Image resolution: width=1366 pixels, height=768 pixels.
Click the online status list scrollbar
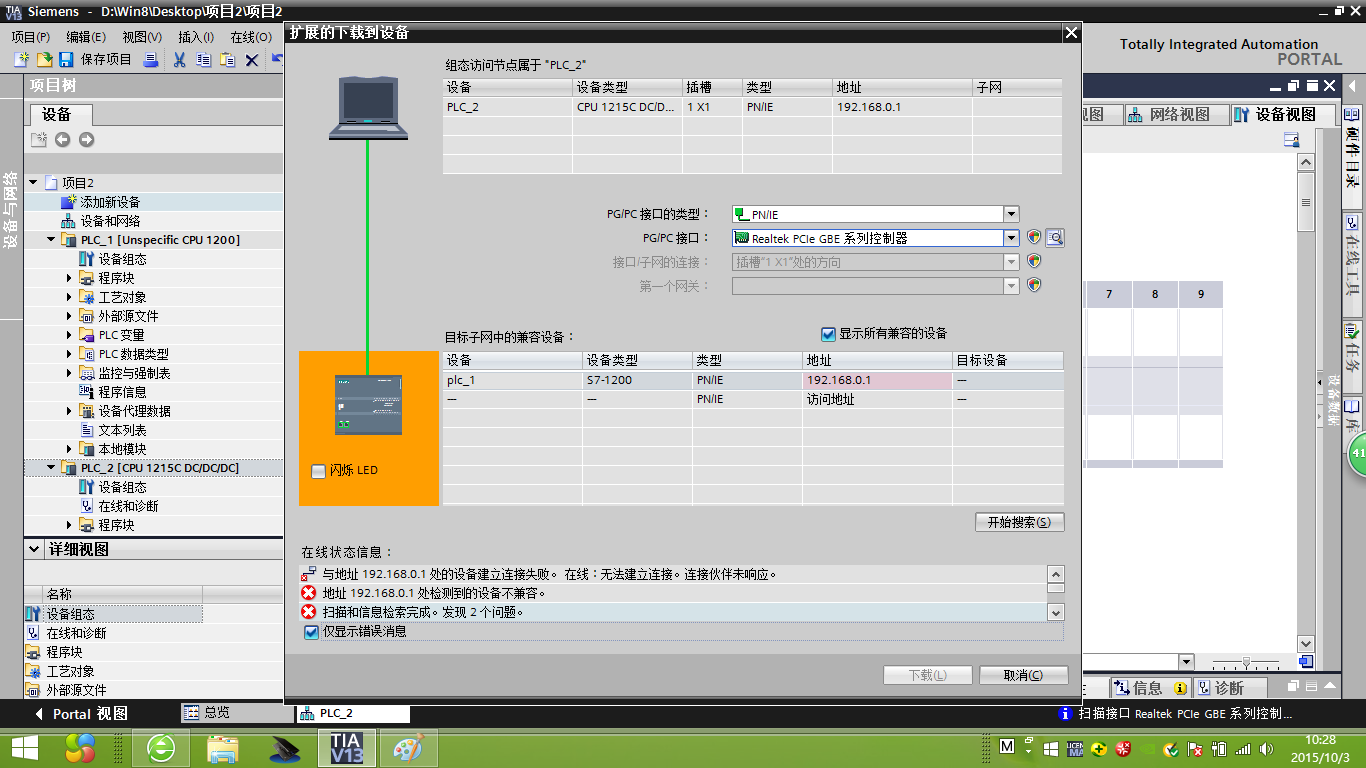click(1055, 593)
